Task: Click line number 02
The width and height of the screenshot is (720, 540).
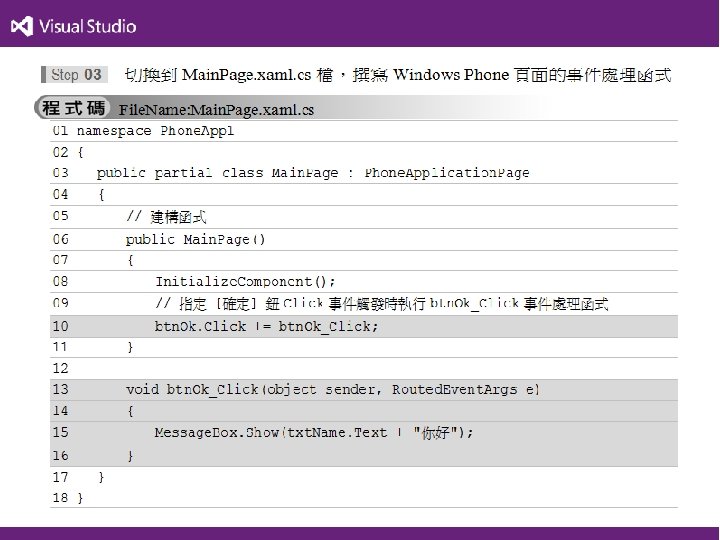Action: coord(60,152)
